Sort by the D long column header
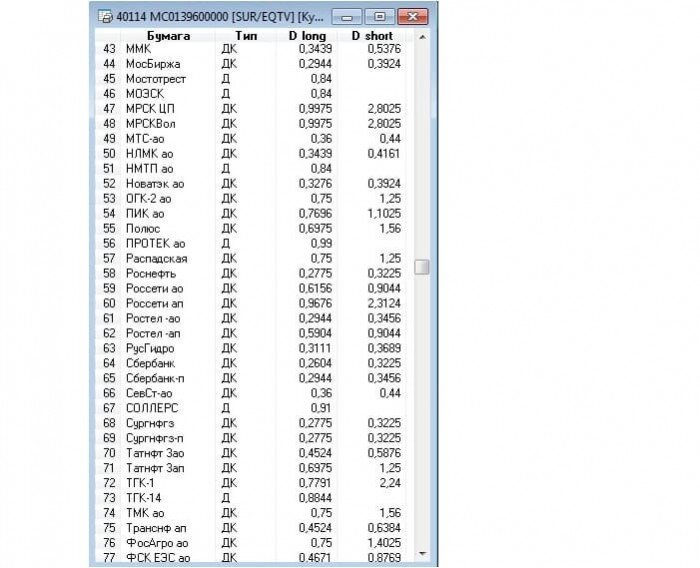This screenshot has width=700, height=568. (x=307, y=36)
